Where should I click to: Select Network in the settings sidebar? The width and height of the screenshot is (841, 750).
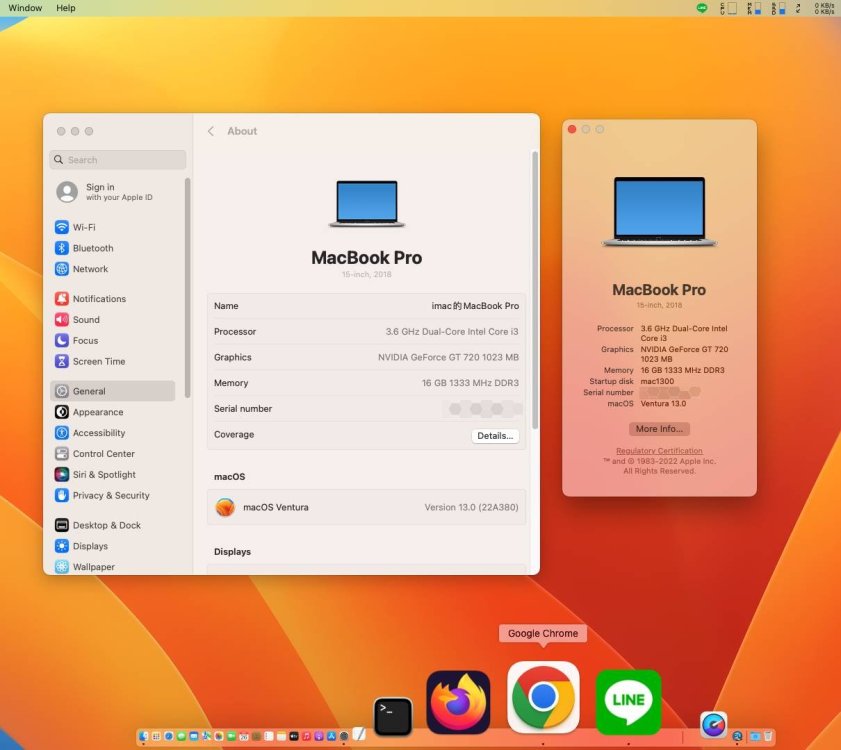(113, 269)
